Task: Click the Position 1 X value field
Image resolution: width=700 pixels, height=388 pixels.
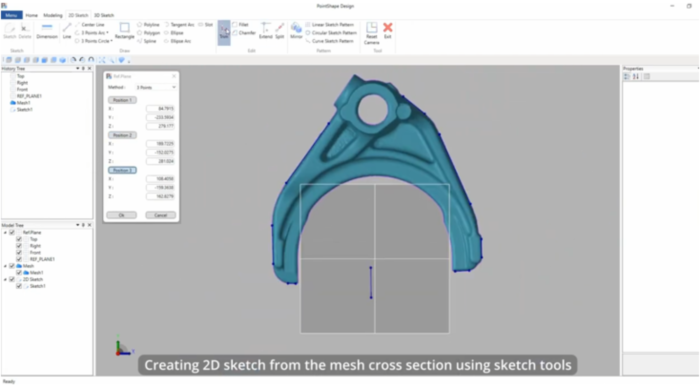Action: [x=160, y=108]
